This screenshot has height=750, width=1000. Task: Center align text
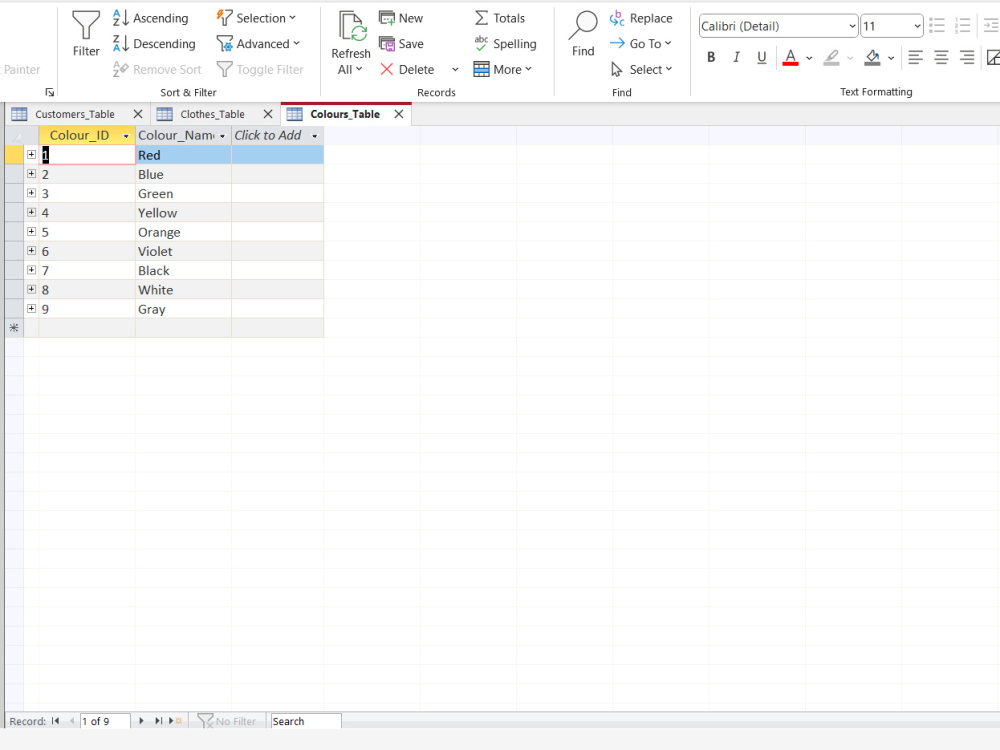coord(941,57)
